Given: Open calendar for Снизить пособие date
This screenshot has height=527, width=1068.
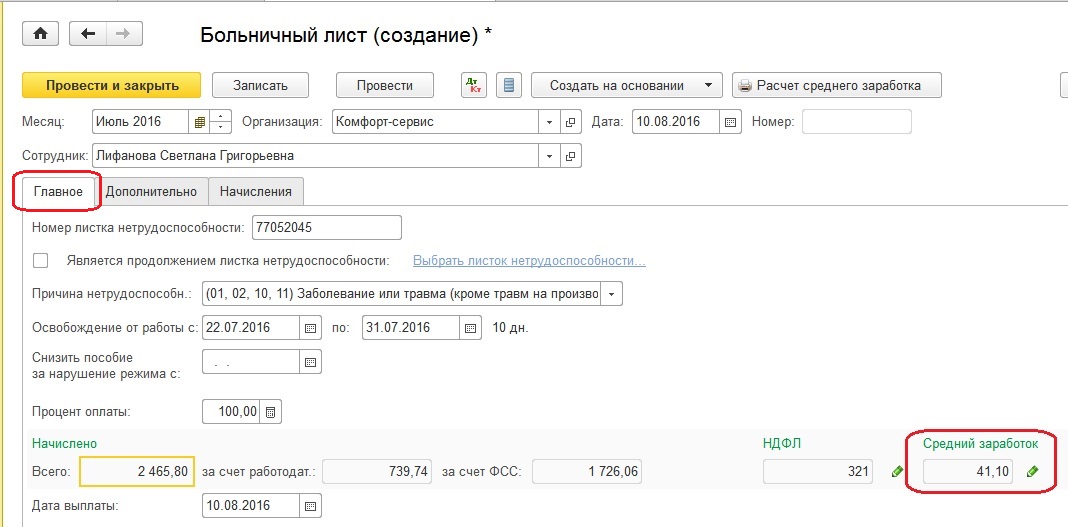Looking at the screenshot, I should 310,362.
